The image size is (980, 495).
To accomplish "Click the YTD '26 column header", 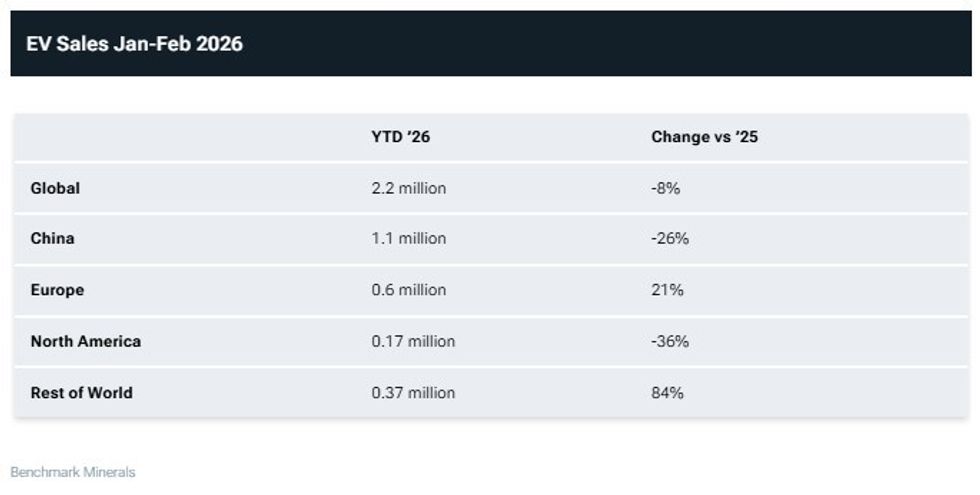I will [x=400, y=137].
